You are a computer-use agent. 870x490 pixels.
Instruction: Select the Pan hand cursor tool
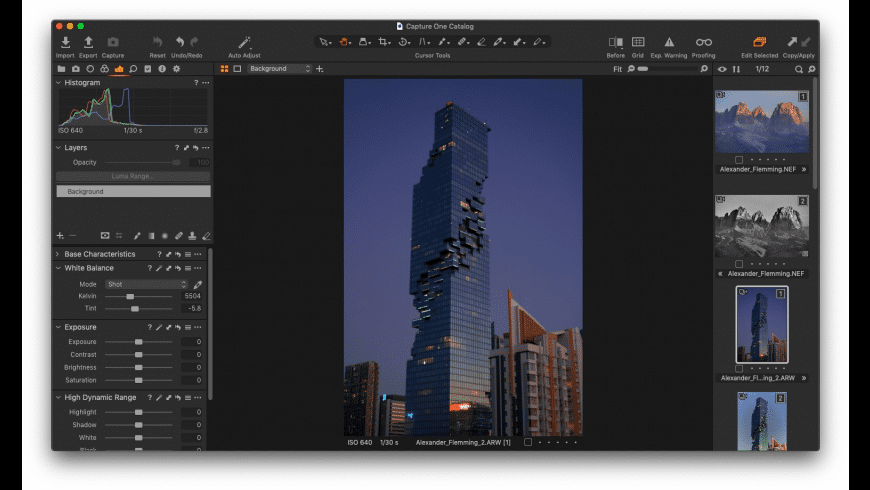345,42
